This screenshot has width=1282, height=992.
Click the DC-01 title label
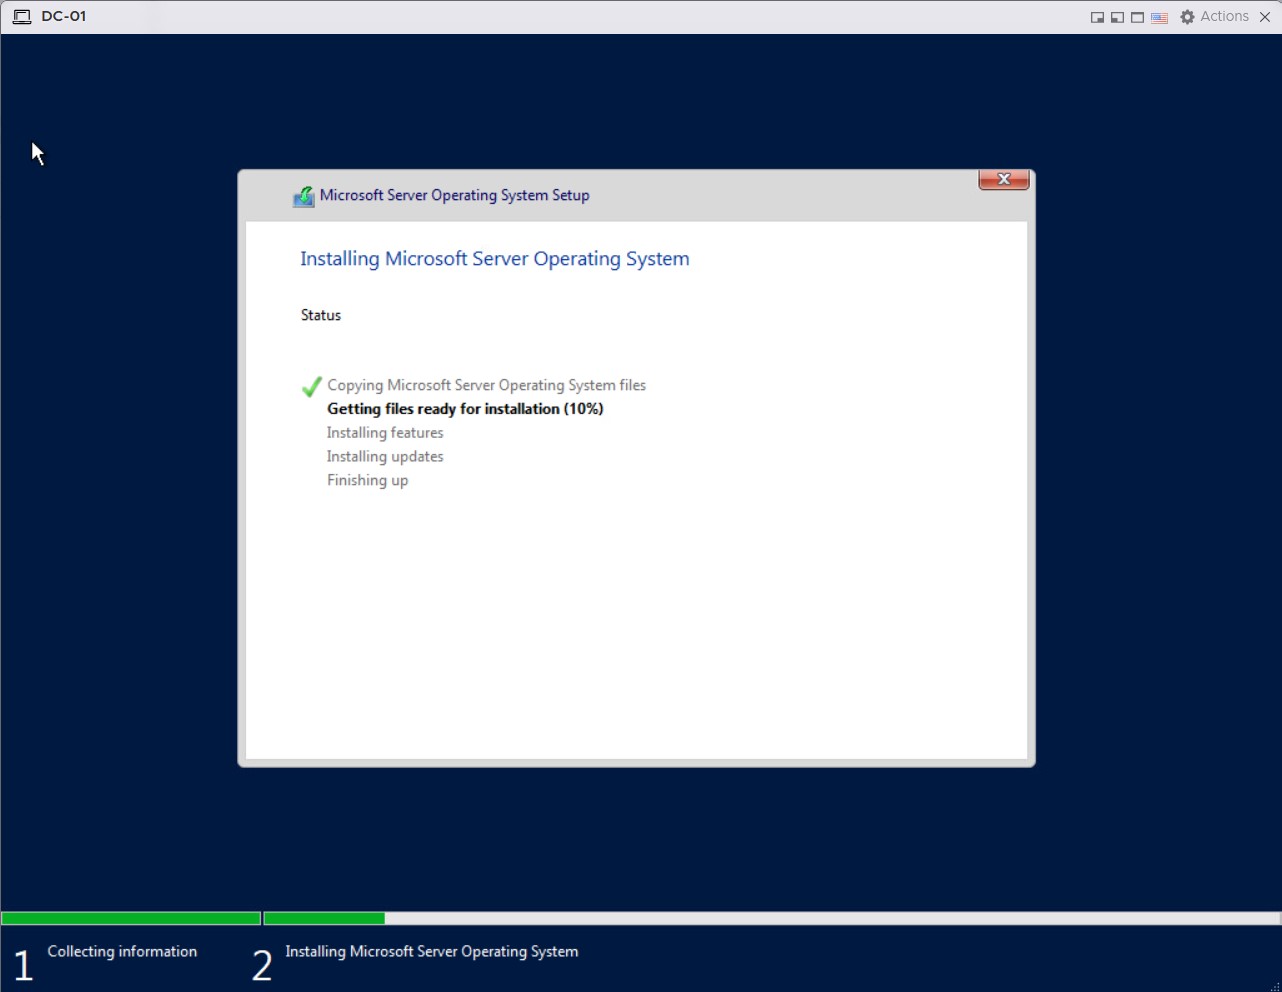(x=64, y=17)
